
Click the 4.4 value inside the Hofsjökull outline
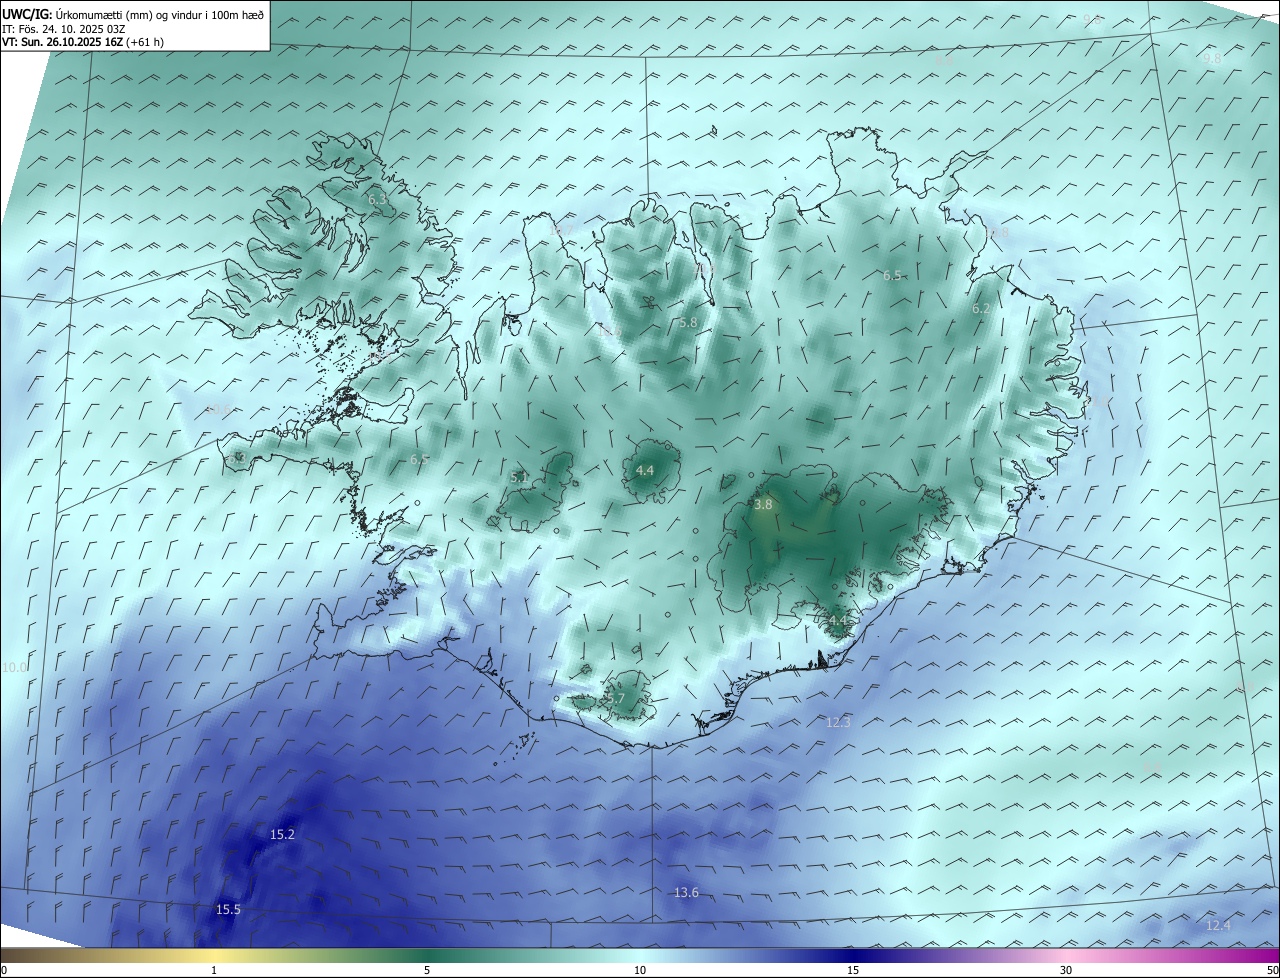tap(645, 470)
